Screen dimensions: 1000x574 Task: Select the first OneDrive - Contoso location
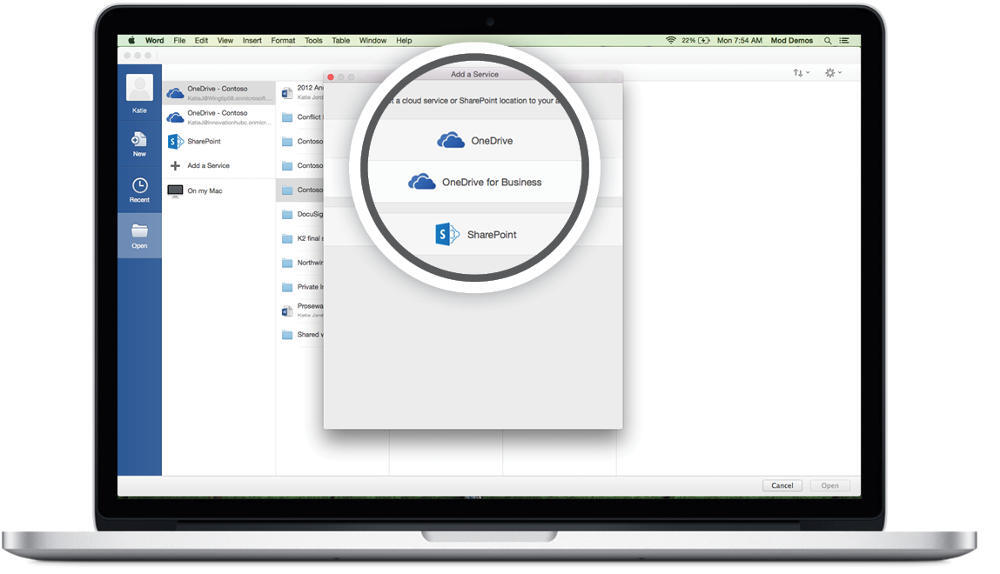[219, 93]
